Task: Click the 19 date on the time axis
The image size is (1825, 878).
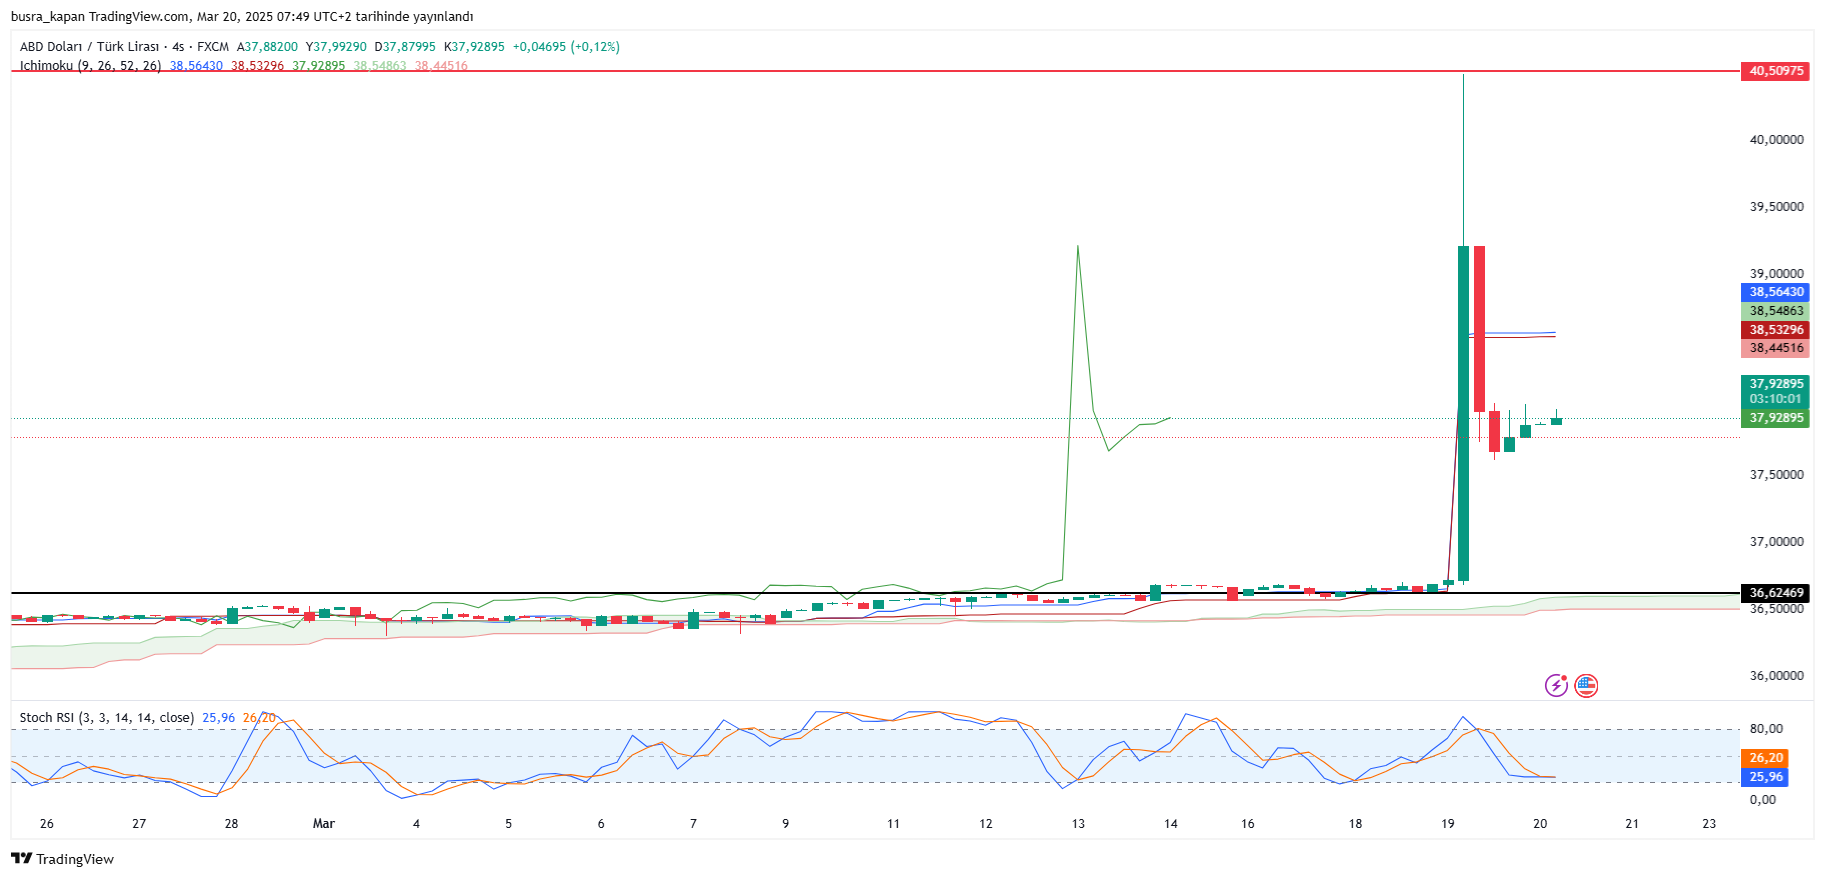Action: tap(1448, 824)
